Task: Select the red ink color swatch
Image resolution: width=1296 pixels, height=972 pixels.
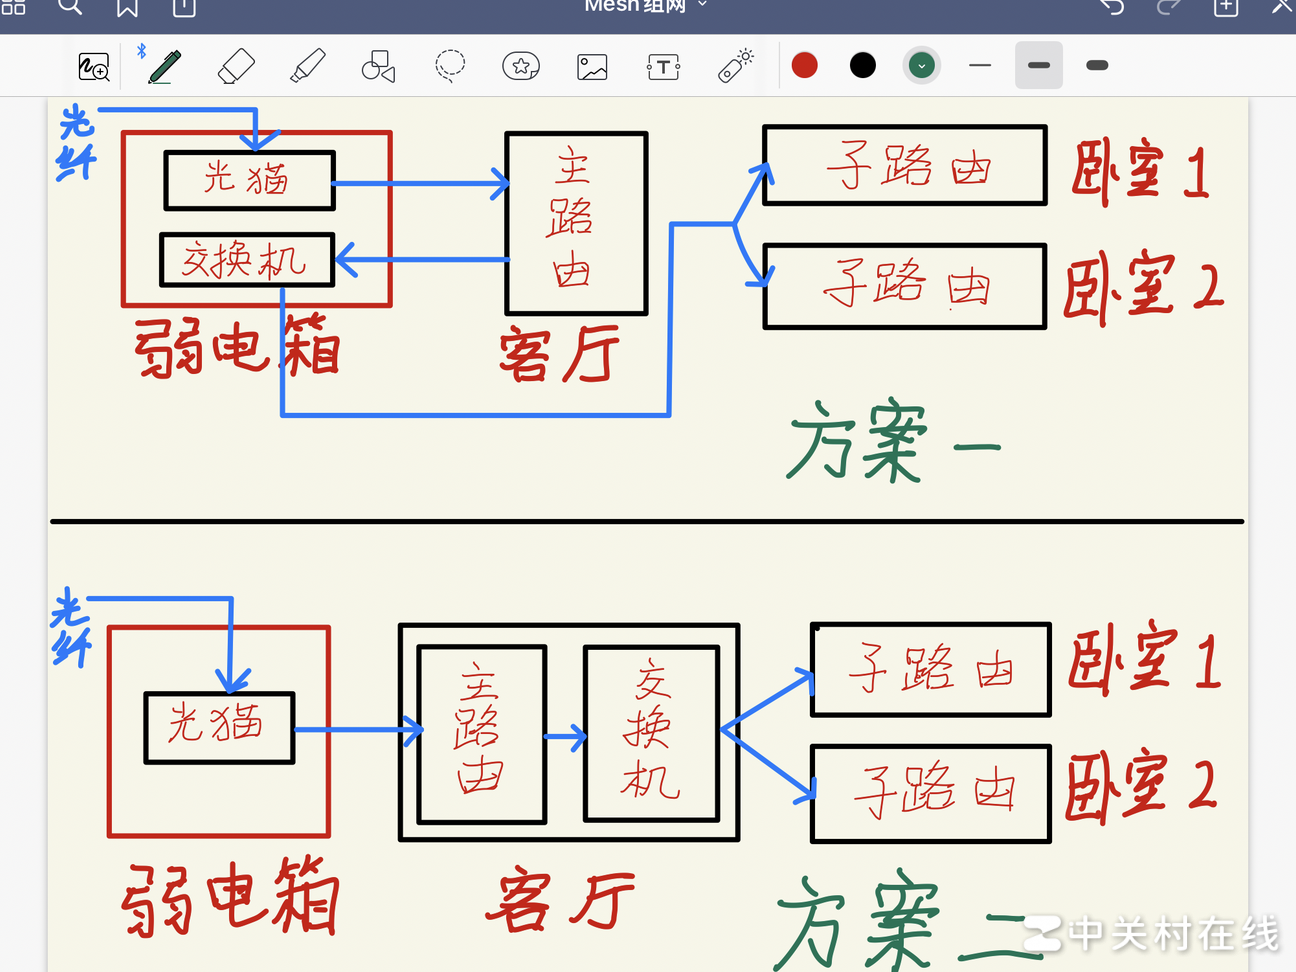Action: (805, 65)
